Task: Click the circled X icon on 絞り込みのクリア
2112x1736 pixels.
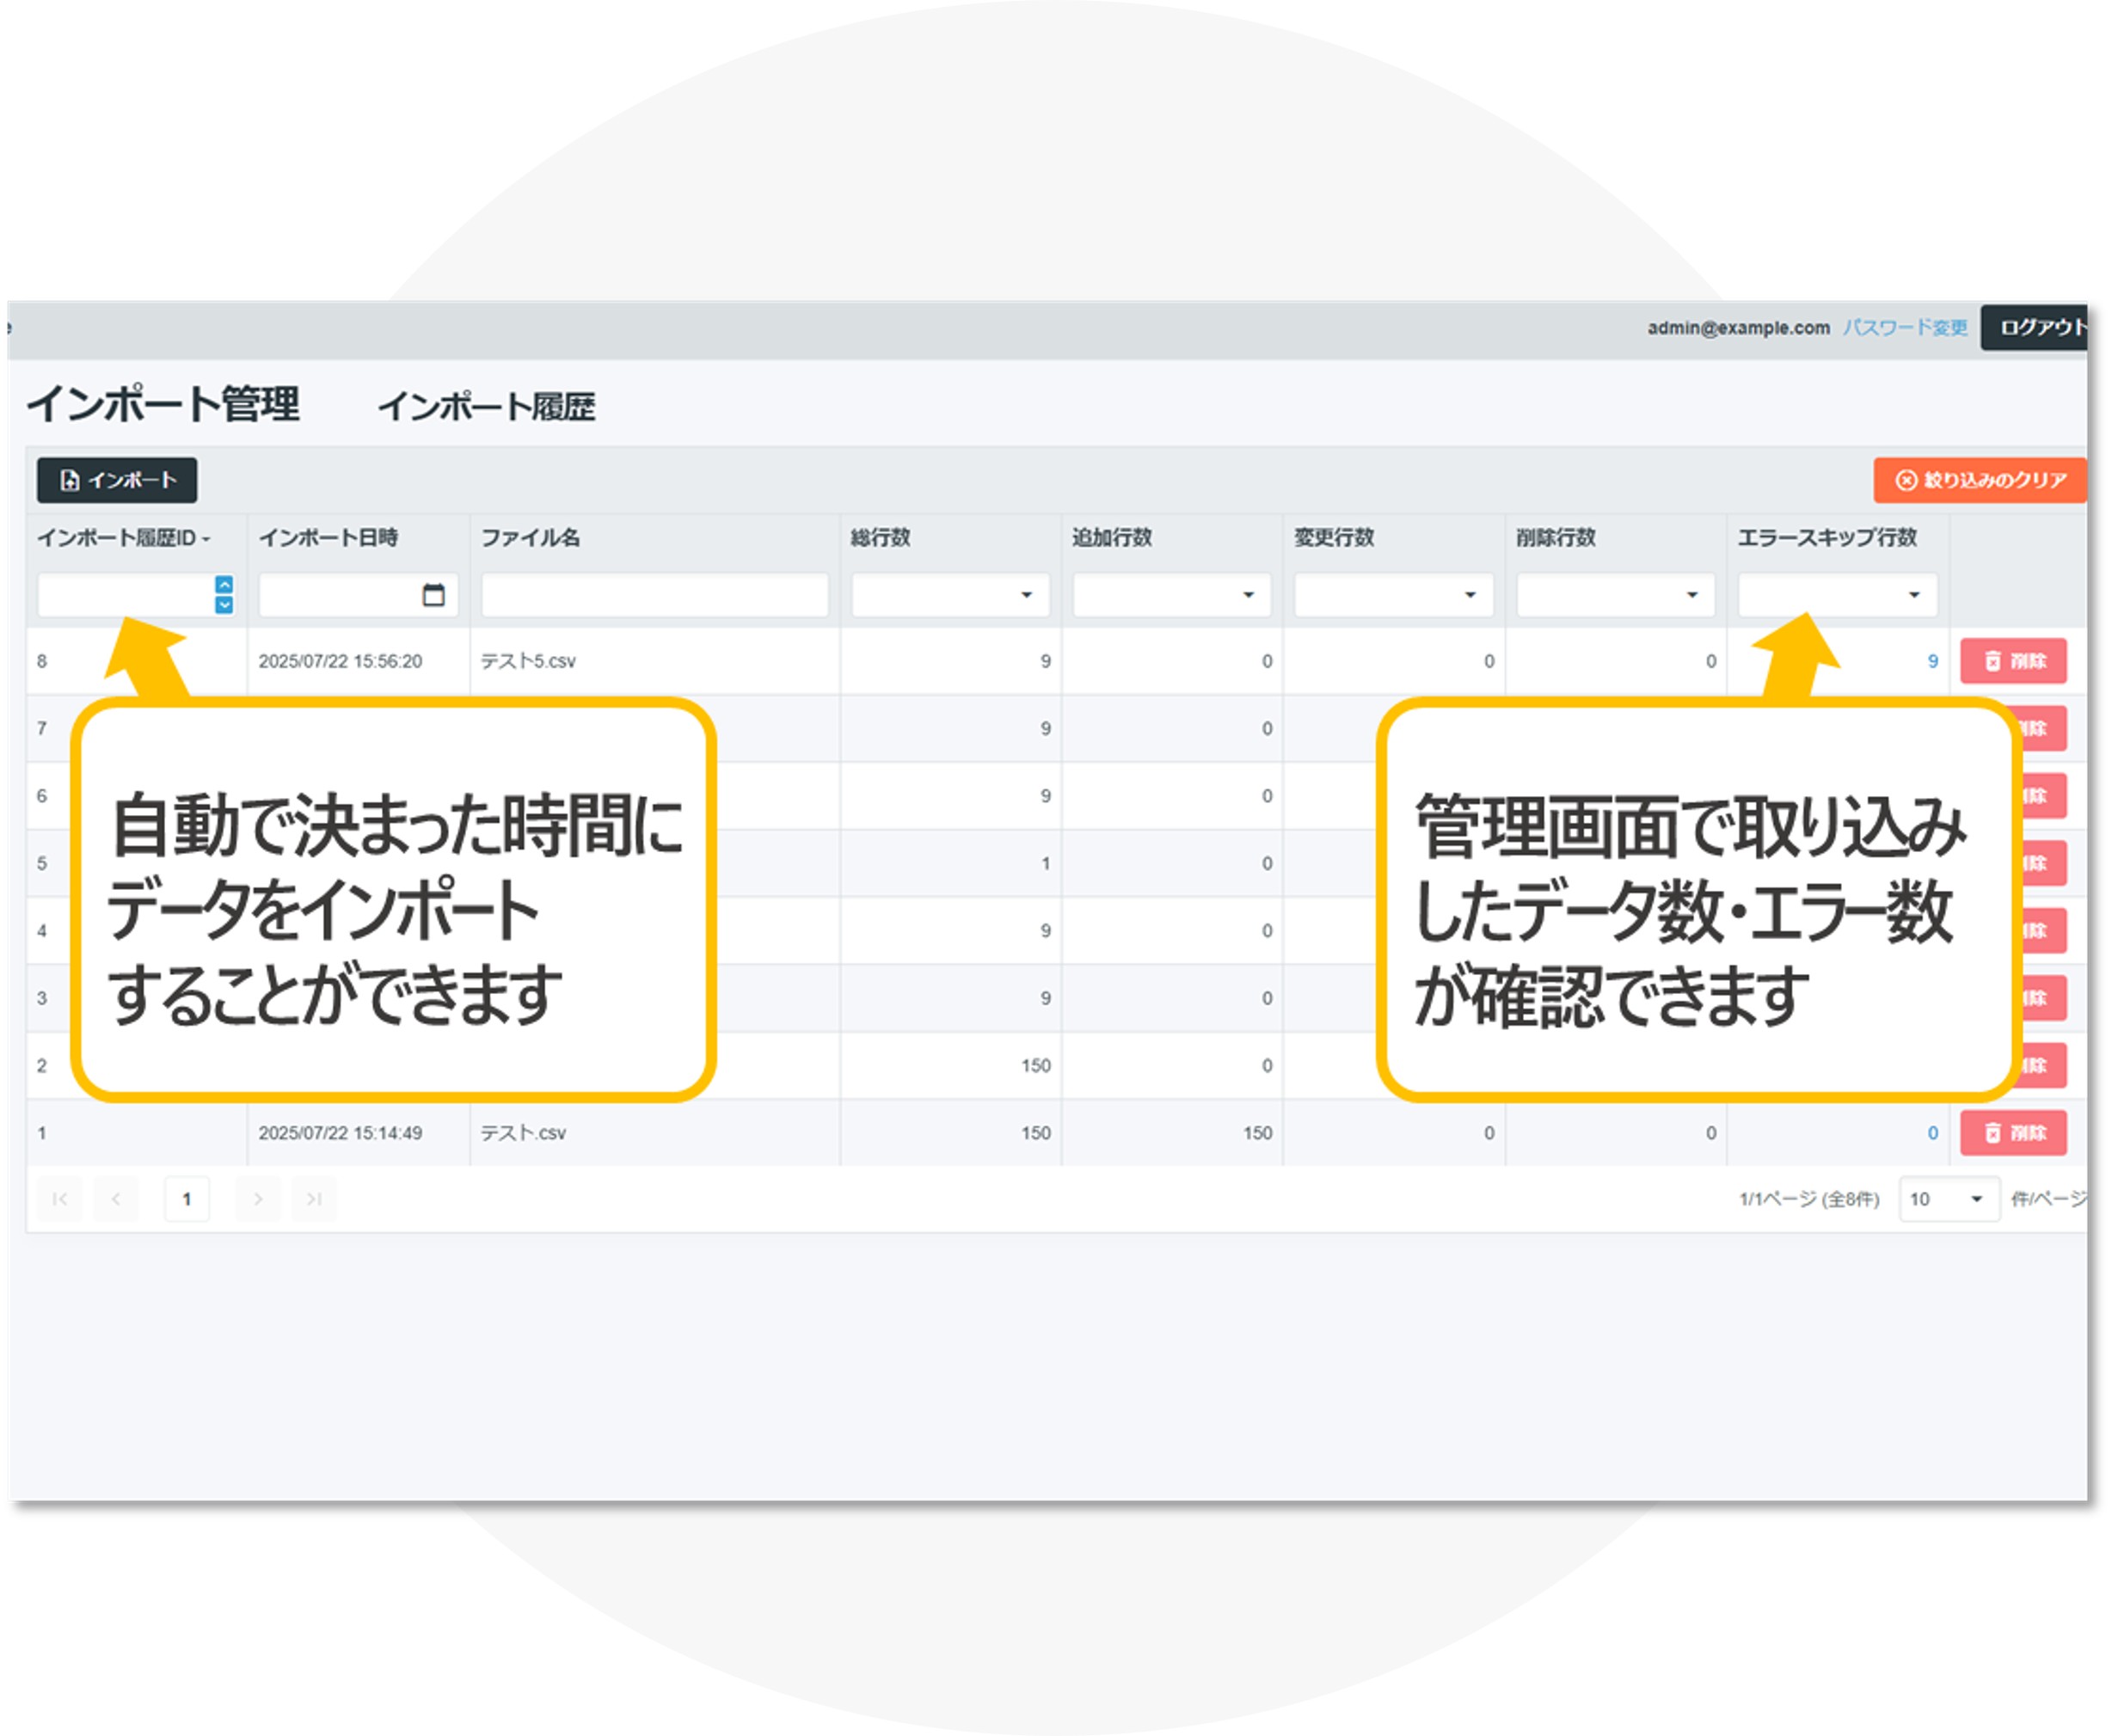Action: [x=1906, y=481]
